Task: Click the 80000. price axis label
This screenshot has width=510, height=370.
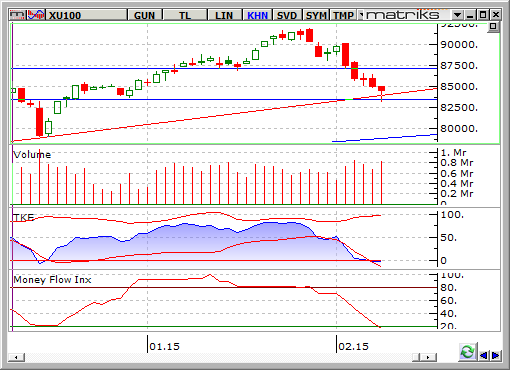Action: (x=459, y=129)
